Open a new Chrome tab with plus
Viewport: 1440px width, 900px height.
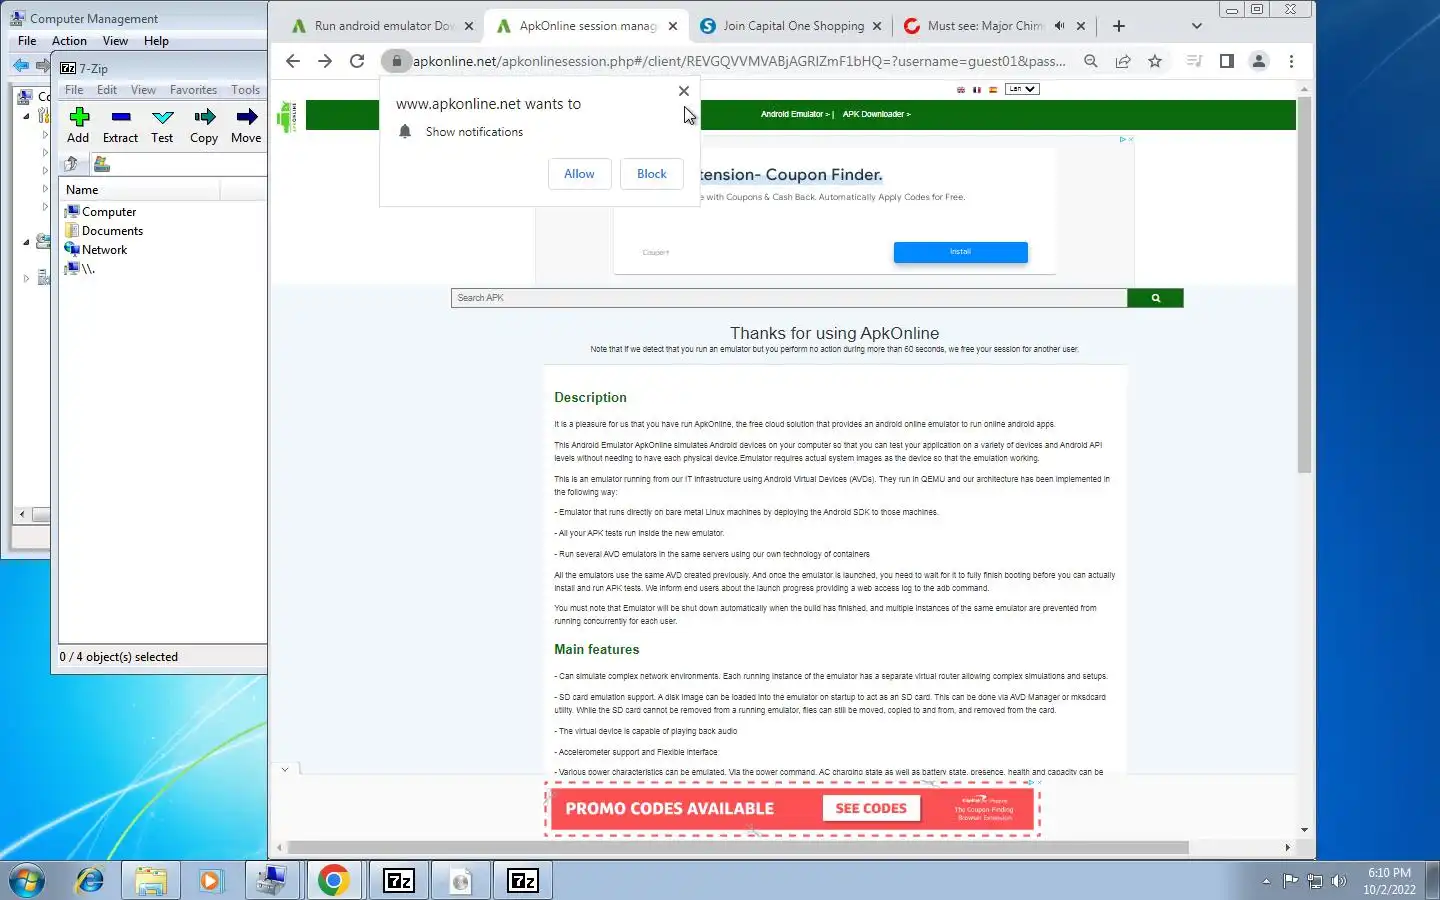click(1119, 26)
